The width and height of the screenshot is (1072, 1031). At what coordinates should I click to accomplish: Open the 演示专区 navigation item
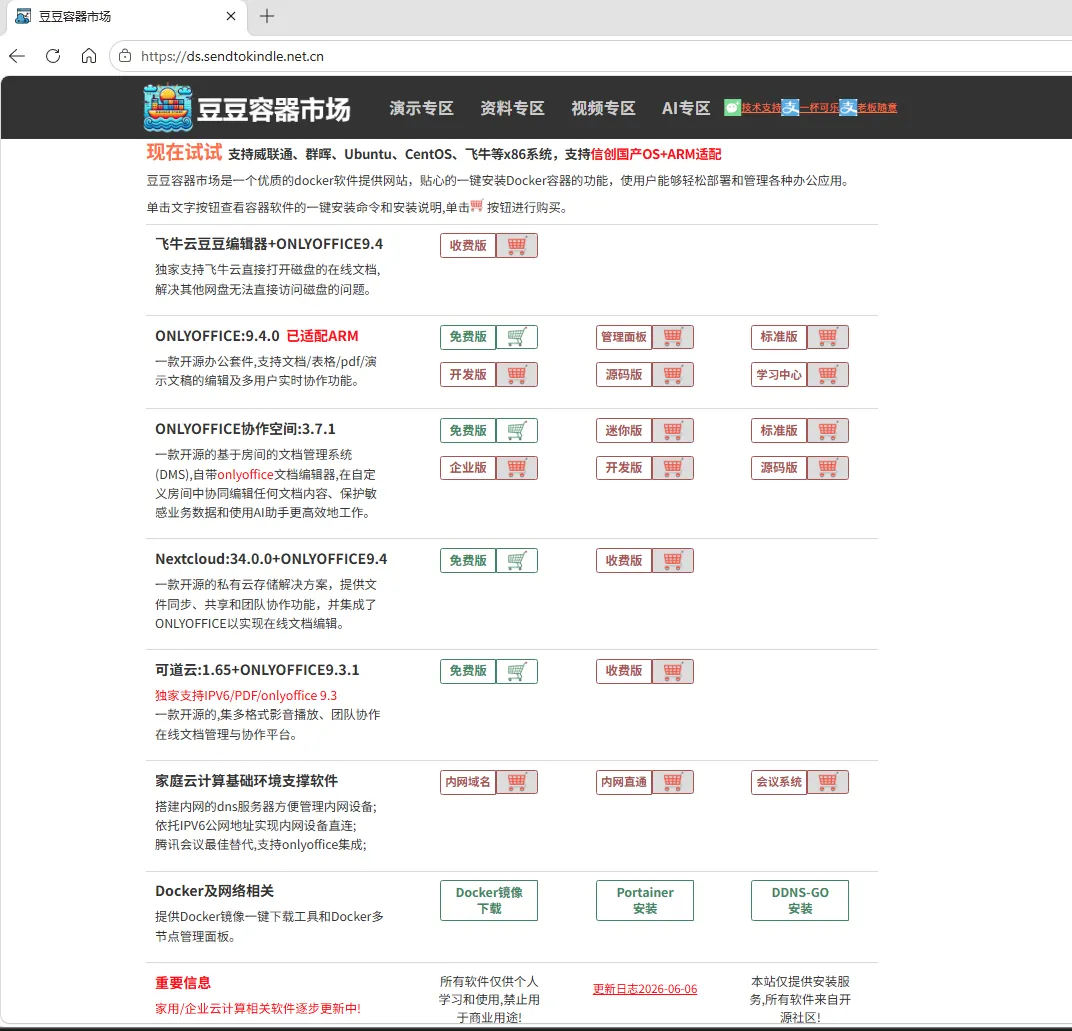[x=422, y=108]
